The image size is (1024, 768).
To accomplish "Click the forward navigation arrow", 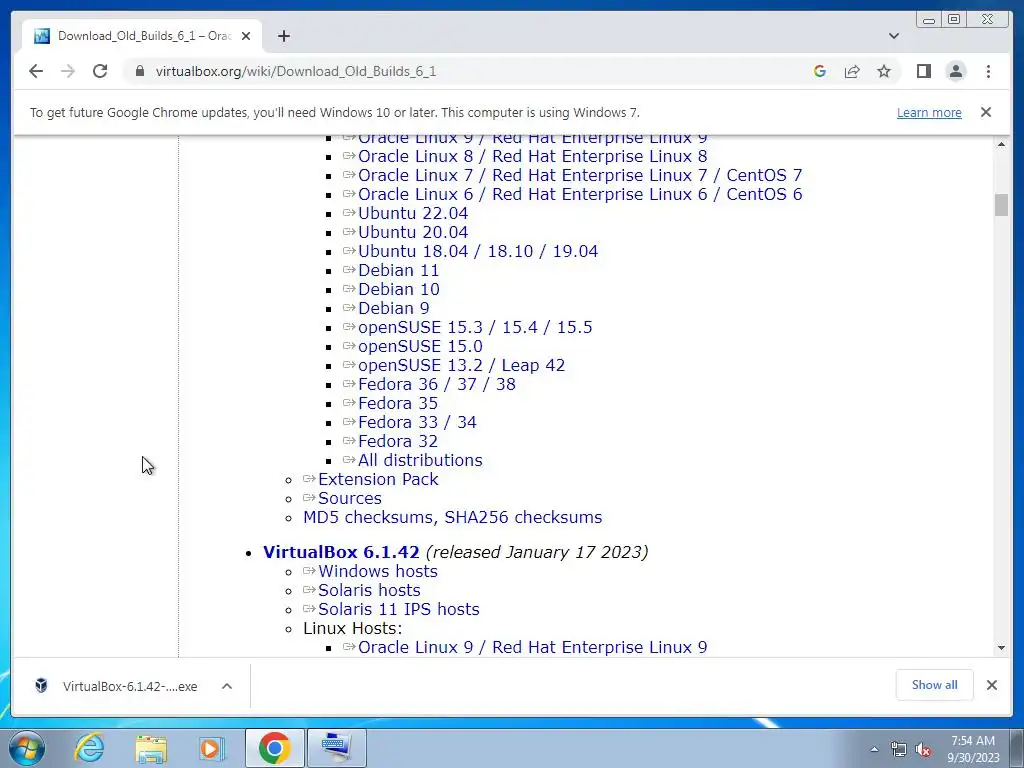I will 68,71.
